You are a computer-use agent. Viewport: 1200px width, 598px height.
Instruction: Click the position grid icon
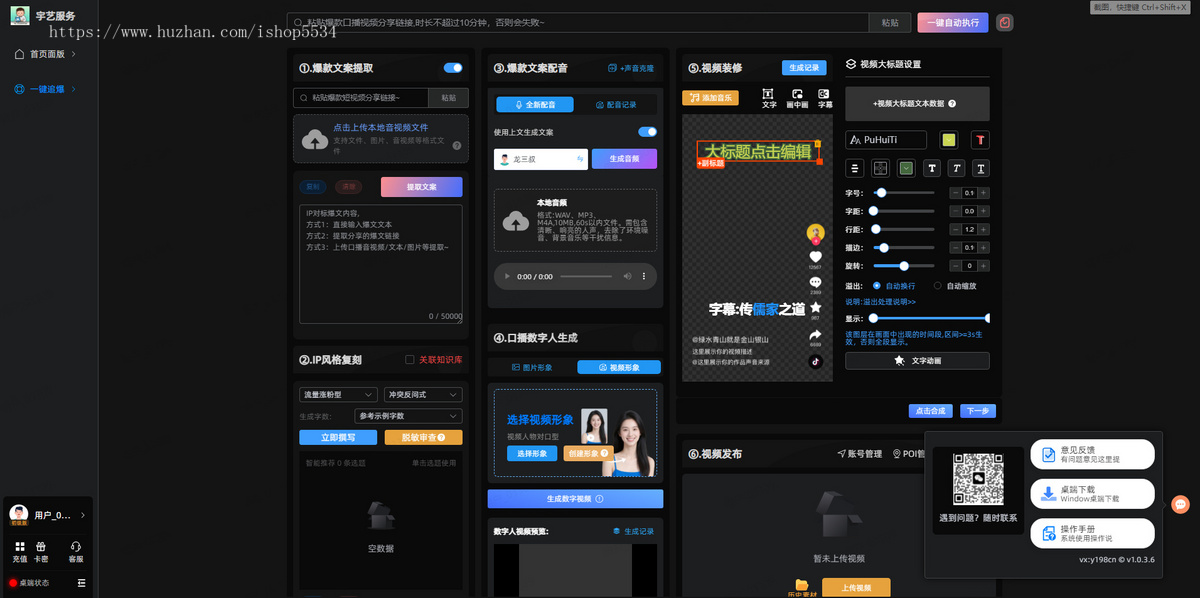880,168
